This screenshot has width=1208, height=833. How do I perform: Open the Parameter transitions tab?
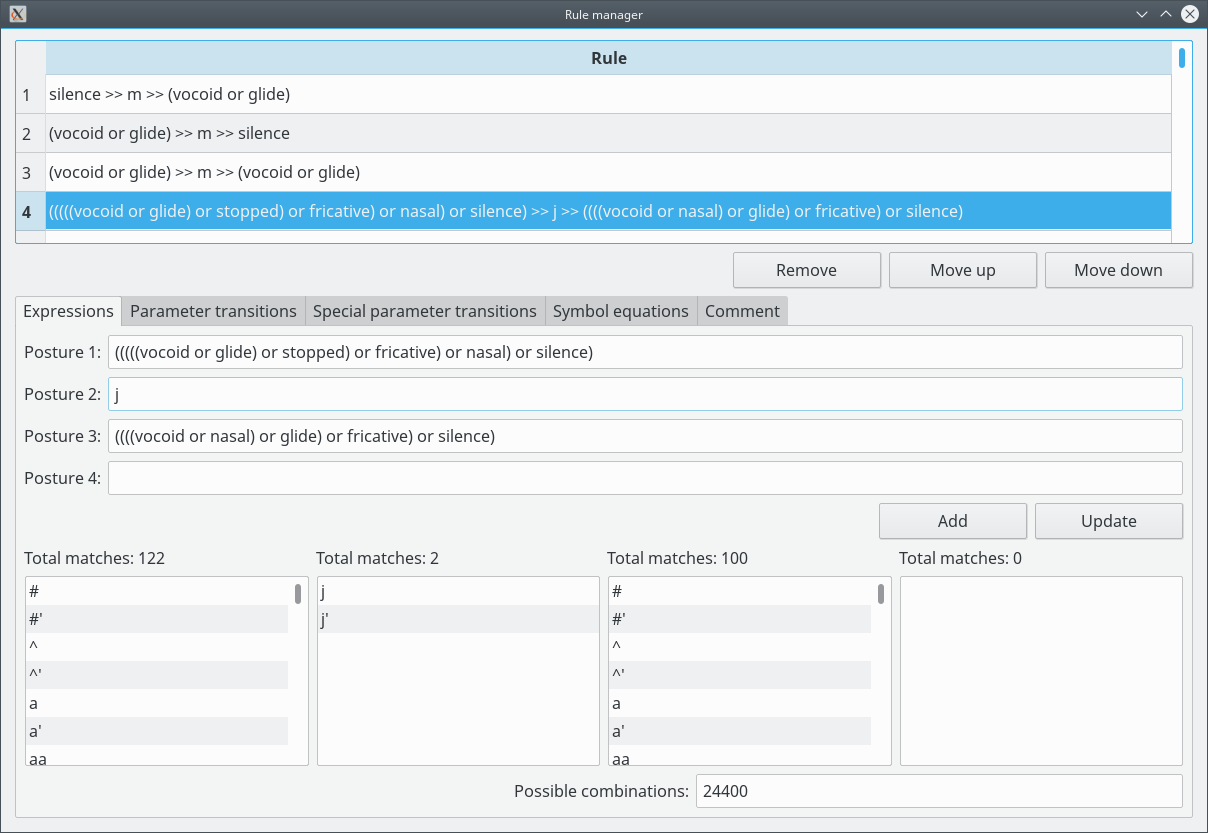point(213,311)
